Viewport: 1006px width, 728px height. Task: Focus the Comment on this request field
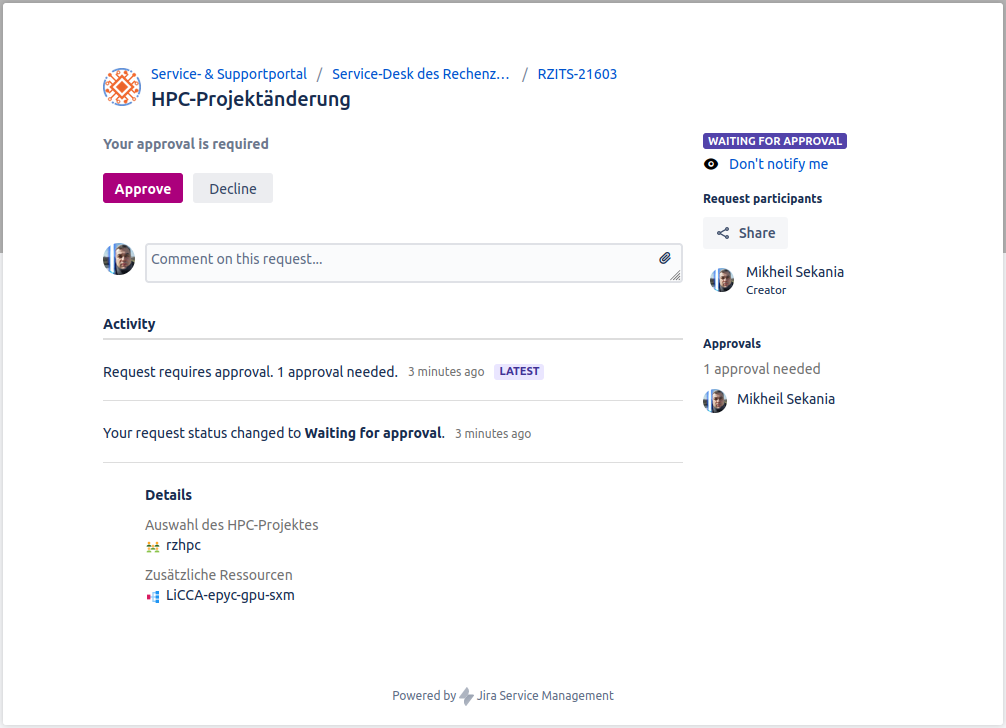400,262
